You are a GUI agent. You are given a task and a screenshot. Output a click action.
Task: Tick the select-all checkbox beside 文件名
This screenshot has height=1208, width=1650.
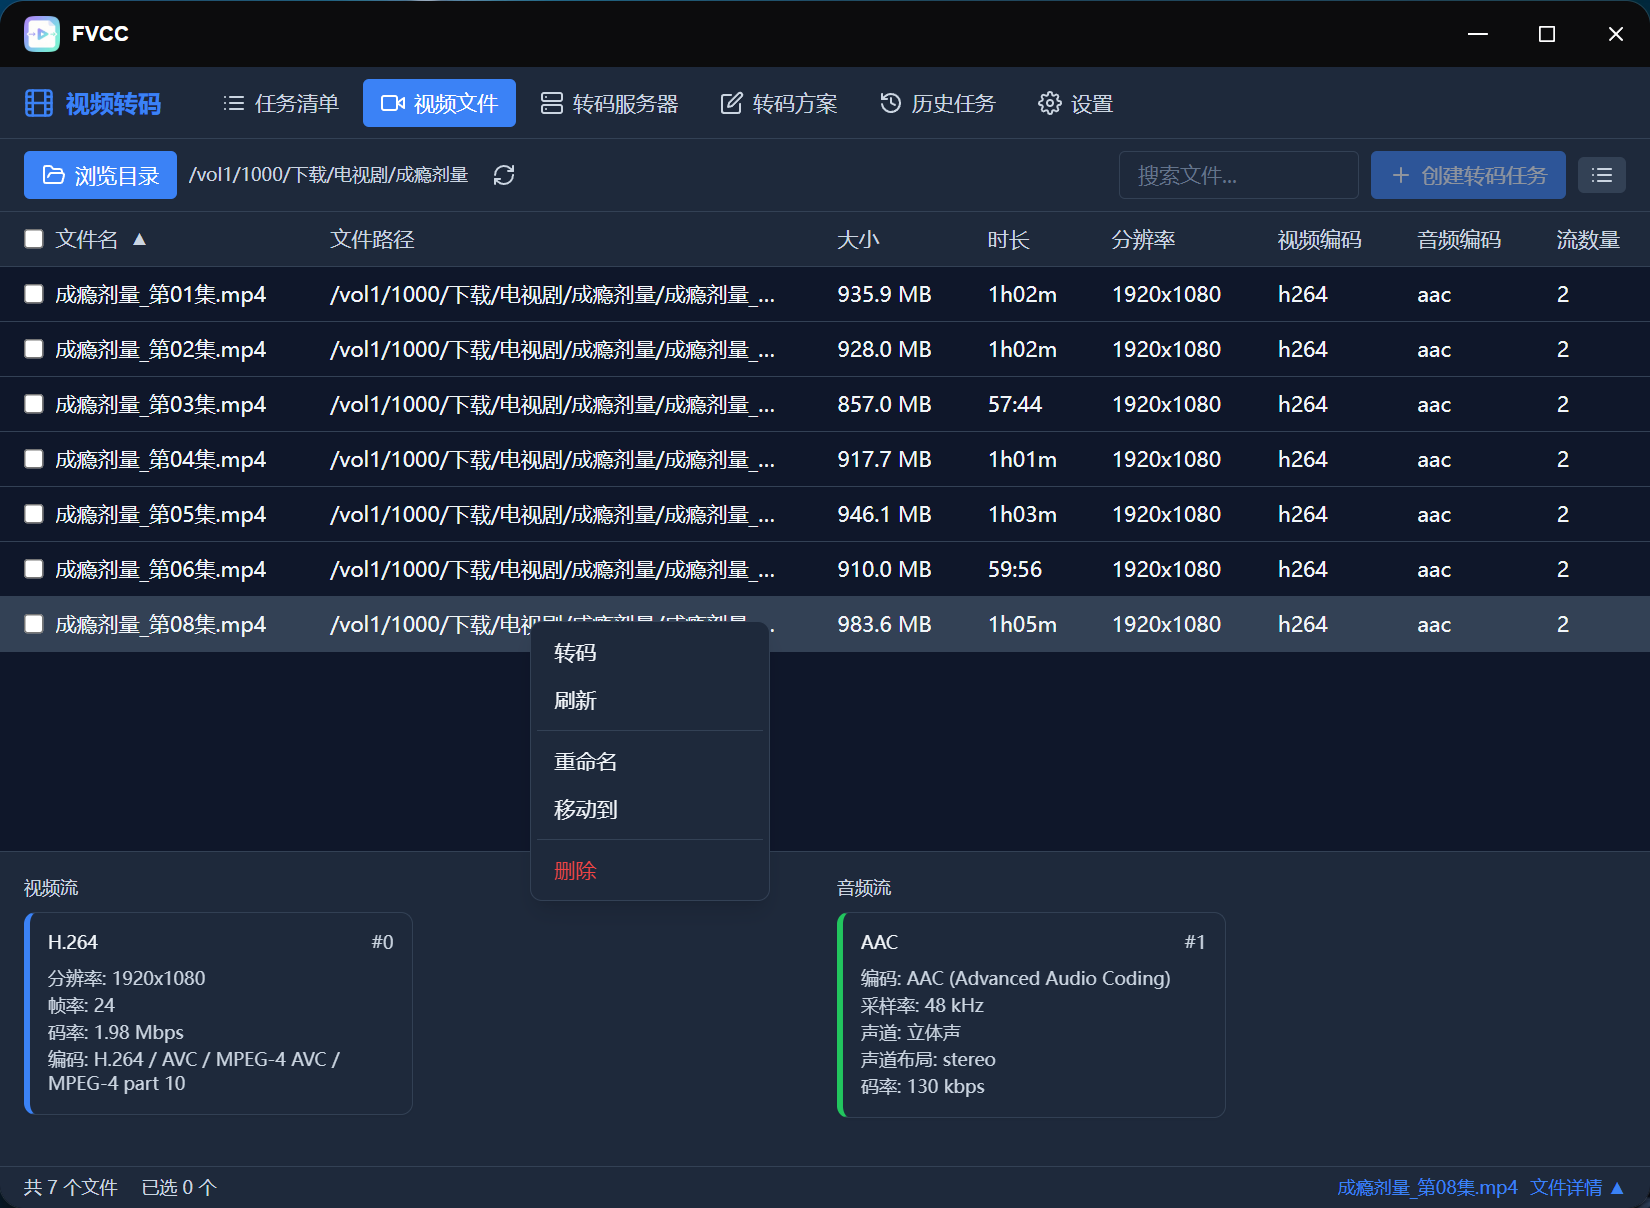tap(34, 239)
